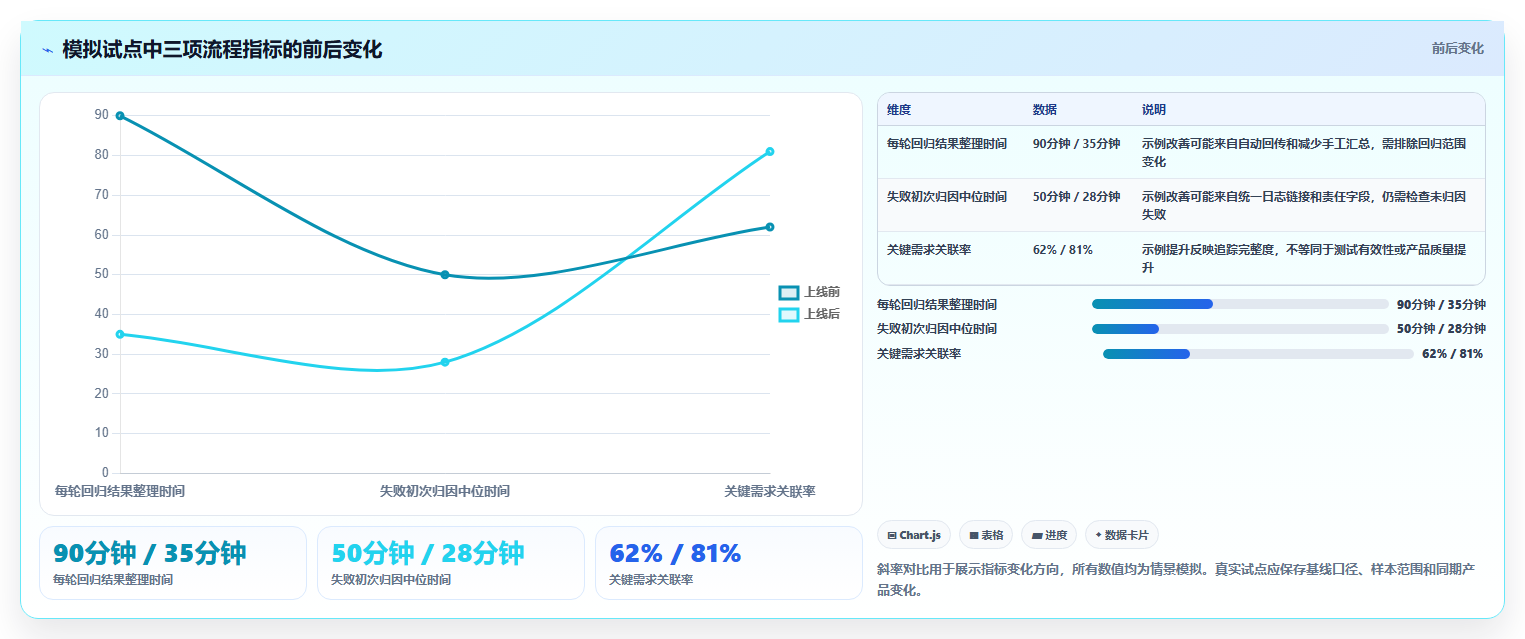This screenshot has width=1525, height=639.
Task: Click the title 模拟试点中三项流程指标的前后变化
Action: (x=222, y=50)
